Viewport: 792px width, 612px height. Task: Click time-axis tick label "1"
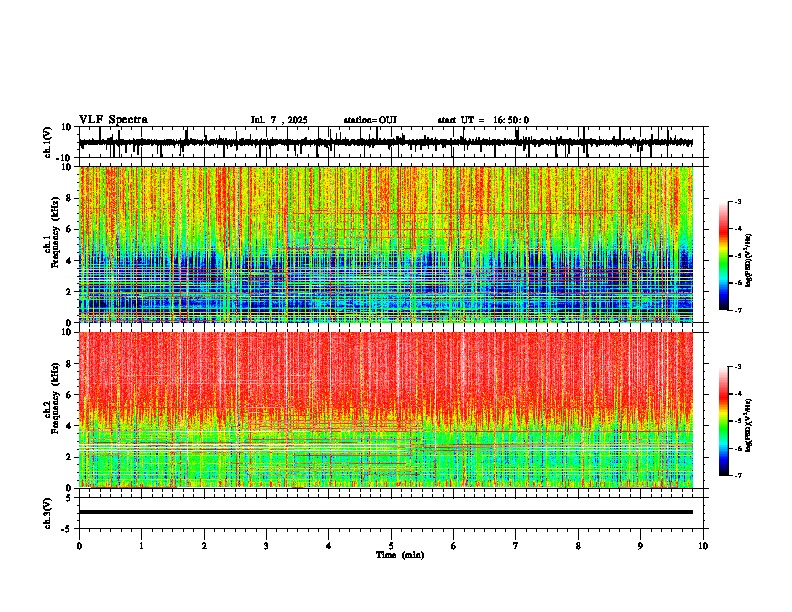coord(141,546)
